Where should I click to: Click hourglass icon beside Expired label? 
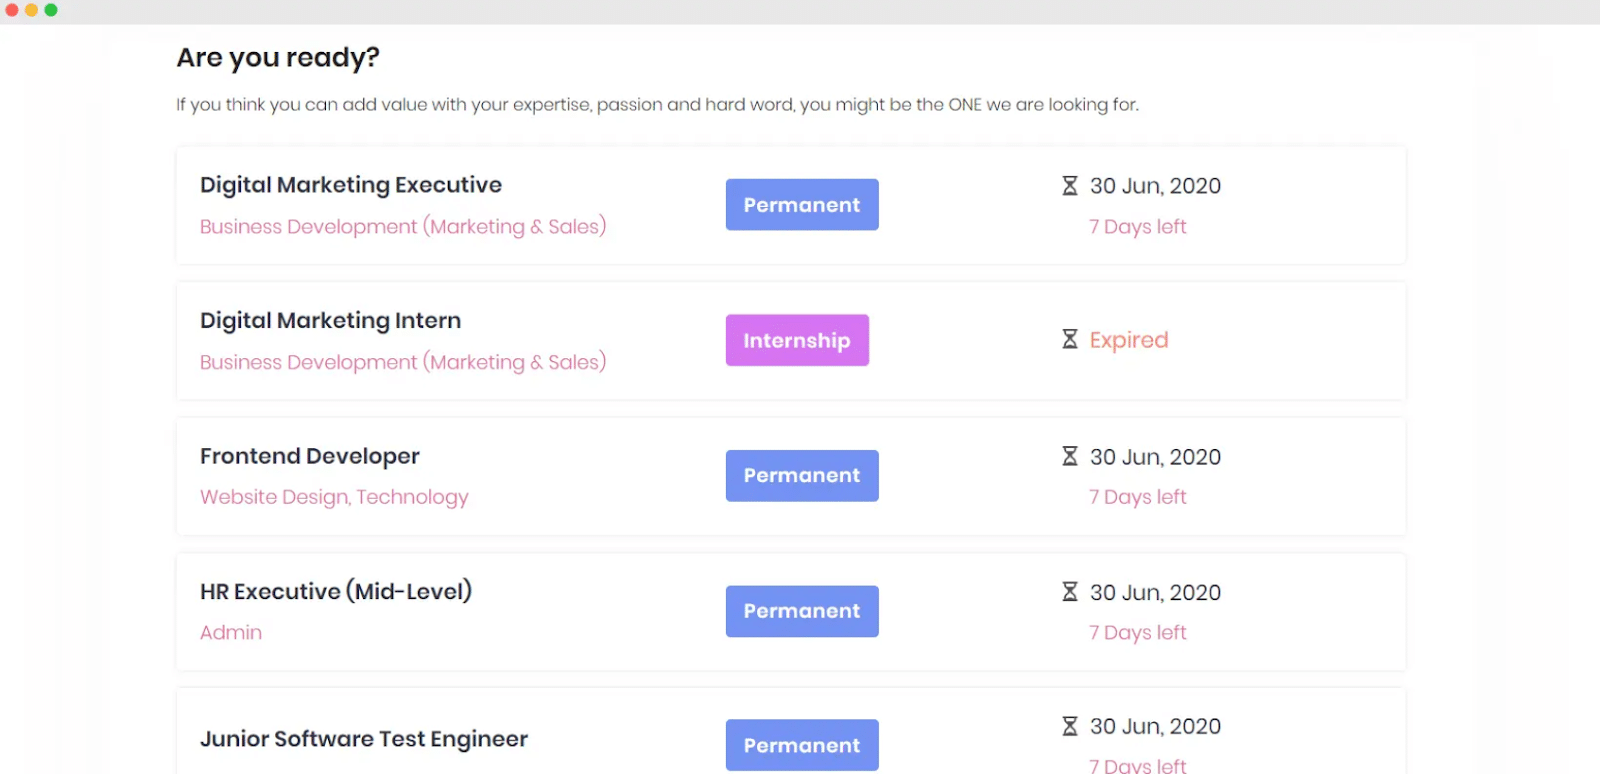[1069, 340]
